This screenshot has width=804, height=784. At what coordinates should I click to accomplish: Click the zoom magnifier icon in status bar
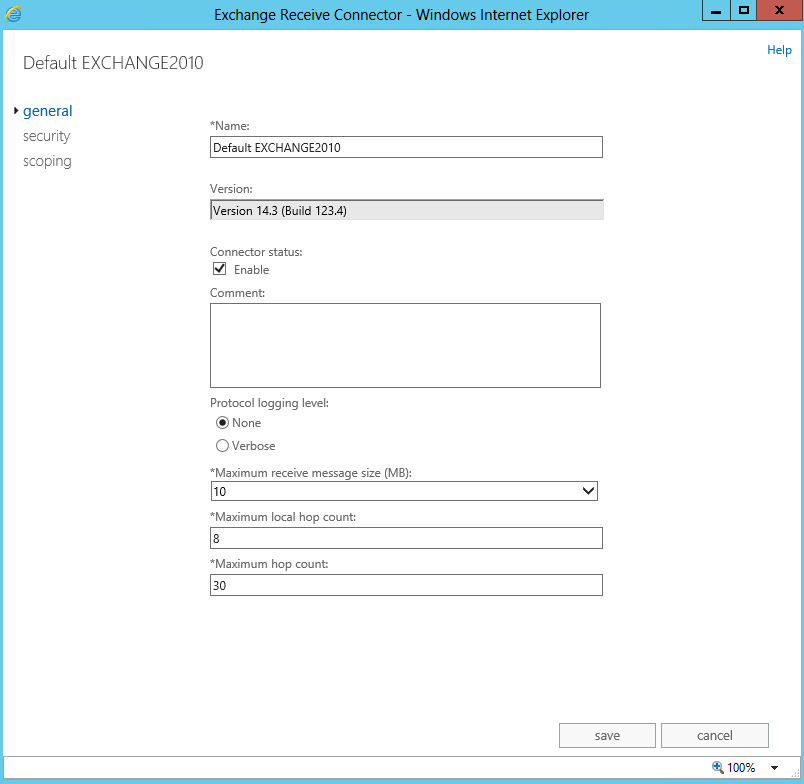[717, 767]
